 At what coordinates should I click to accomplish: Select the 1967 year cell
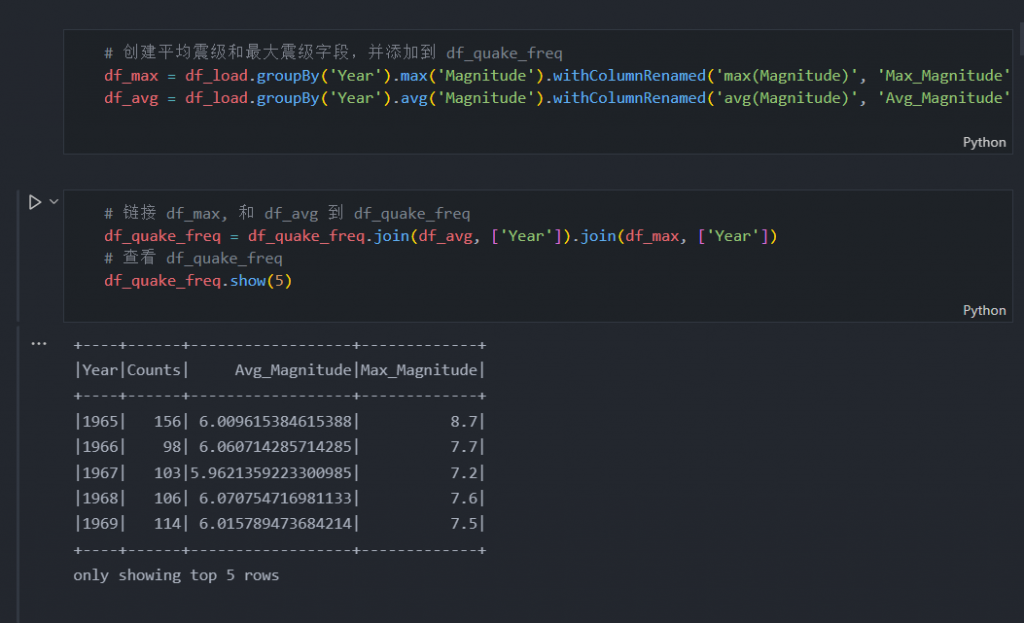[x=100, y=473]
